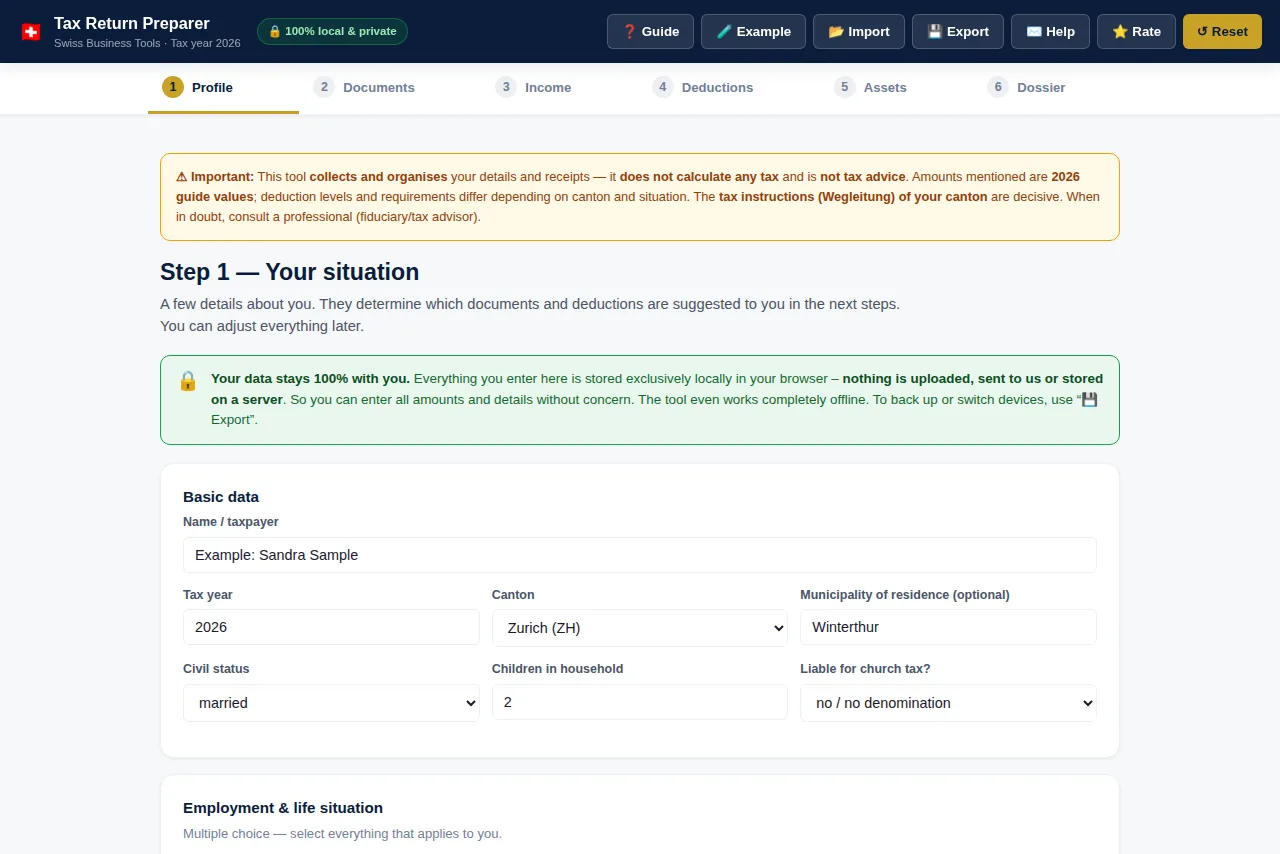Select the Deductions step tab

click(702, 88)
